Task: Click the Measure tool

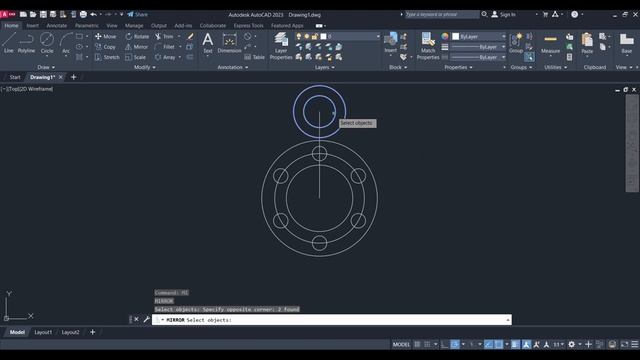Action: [550, 42]
